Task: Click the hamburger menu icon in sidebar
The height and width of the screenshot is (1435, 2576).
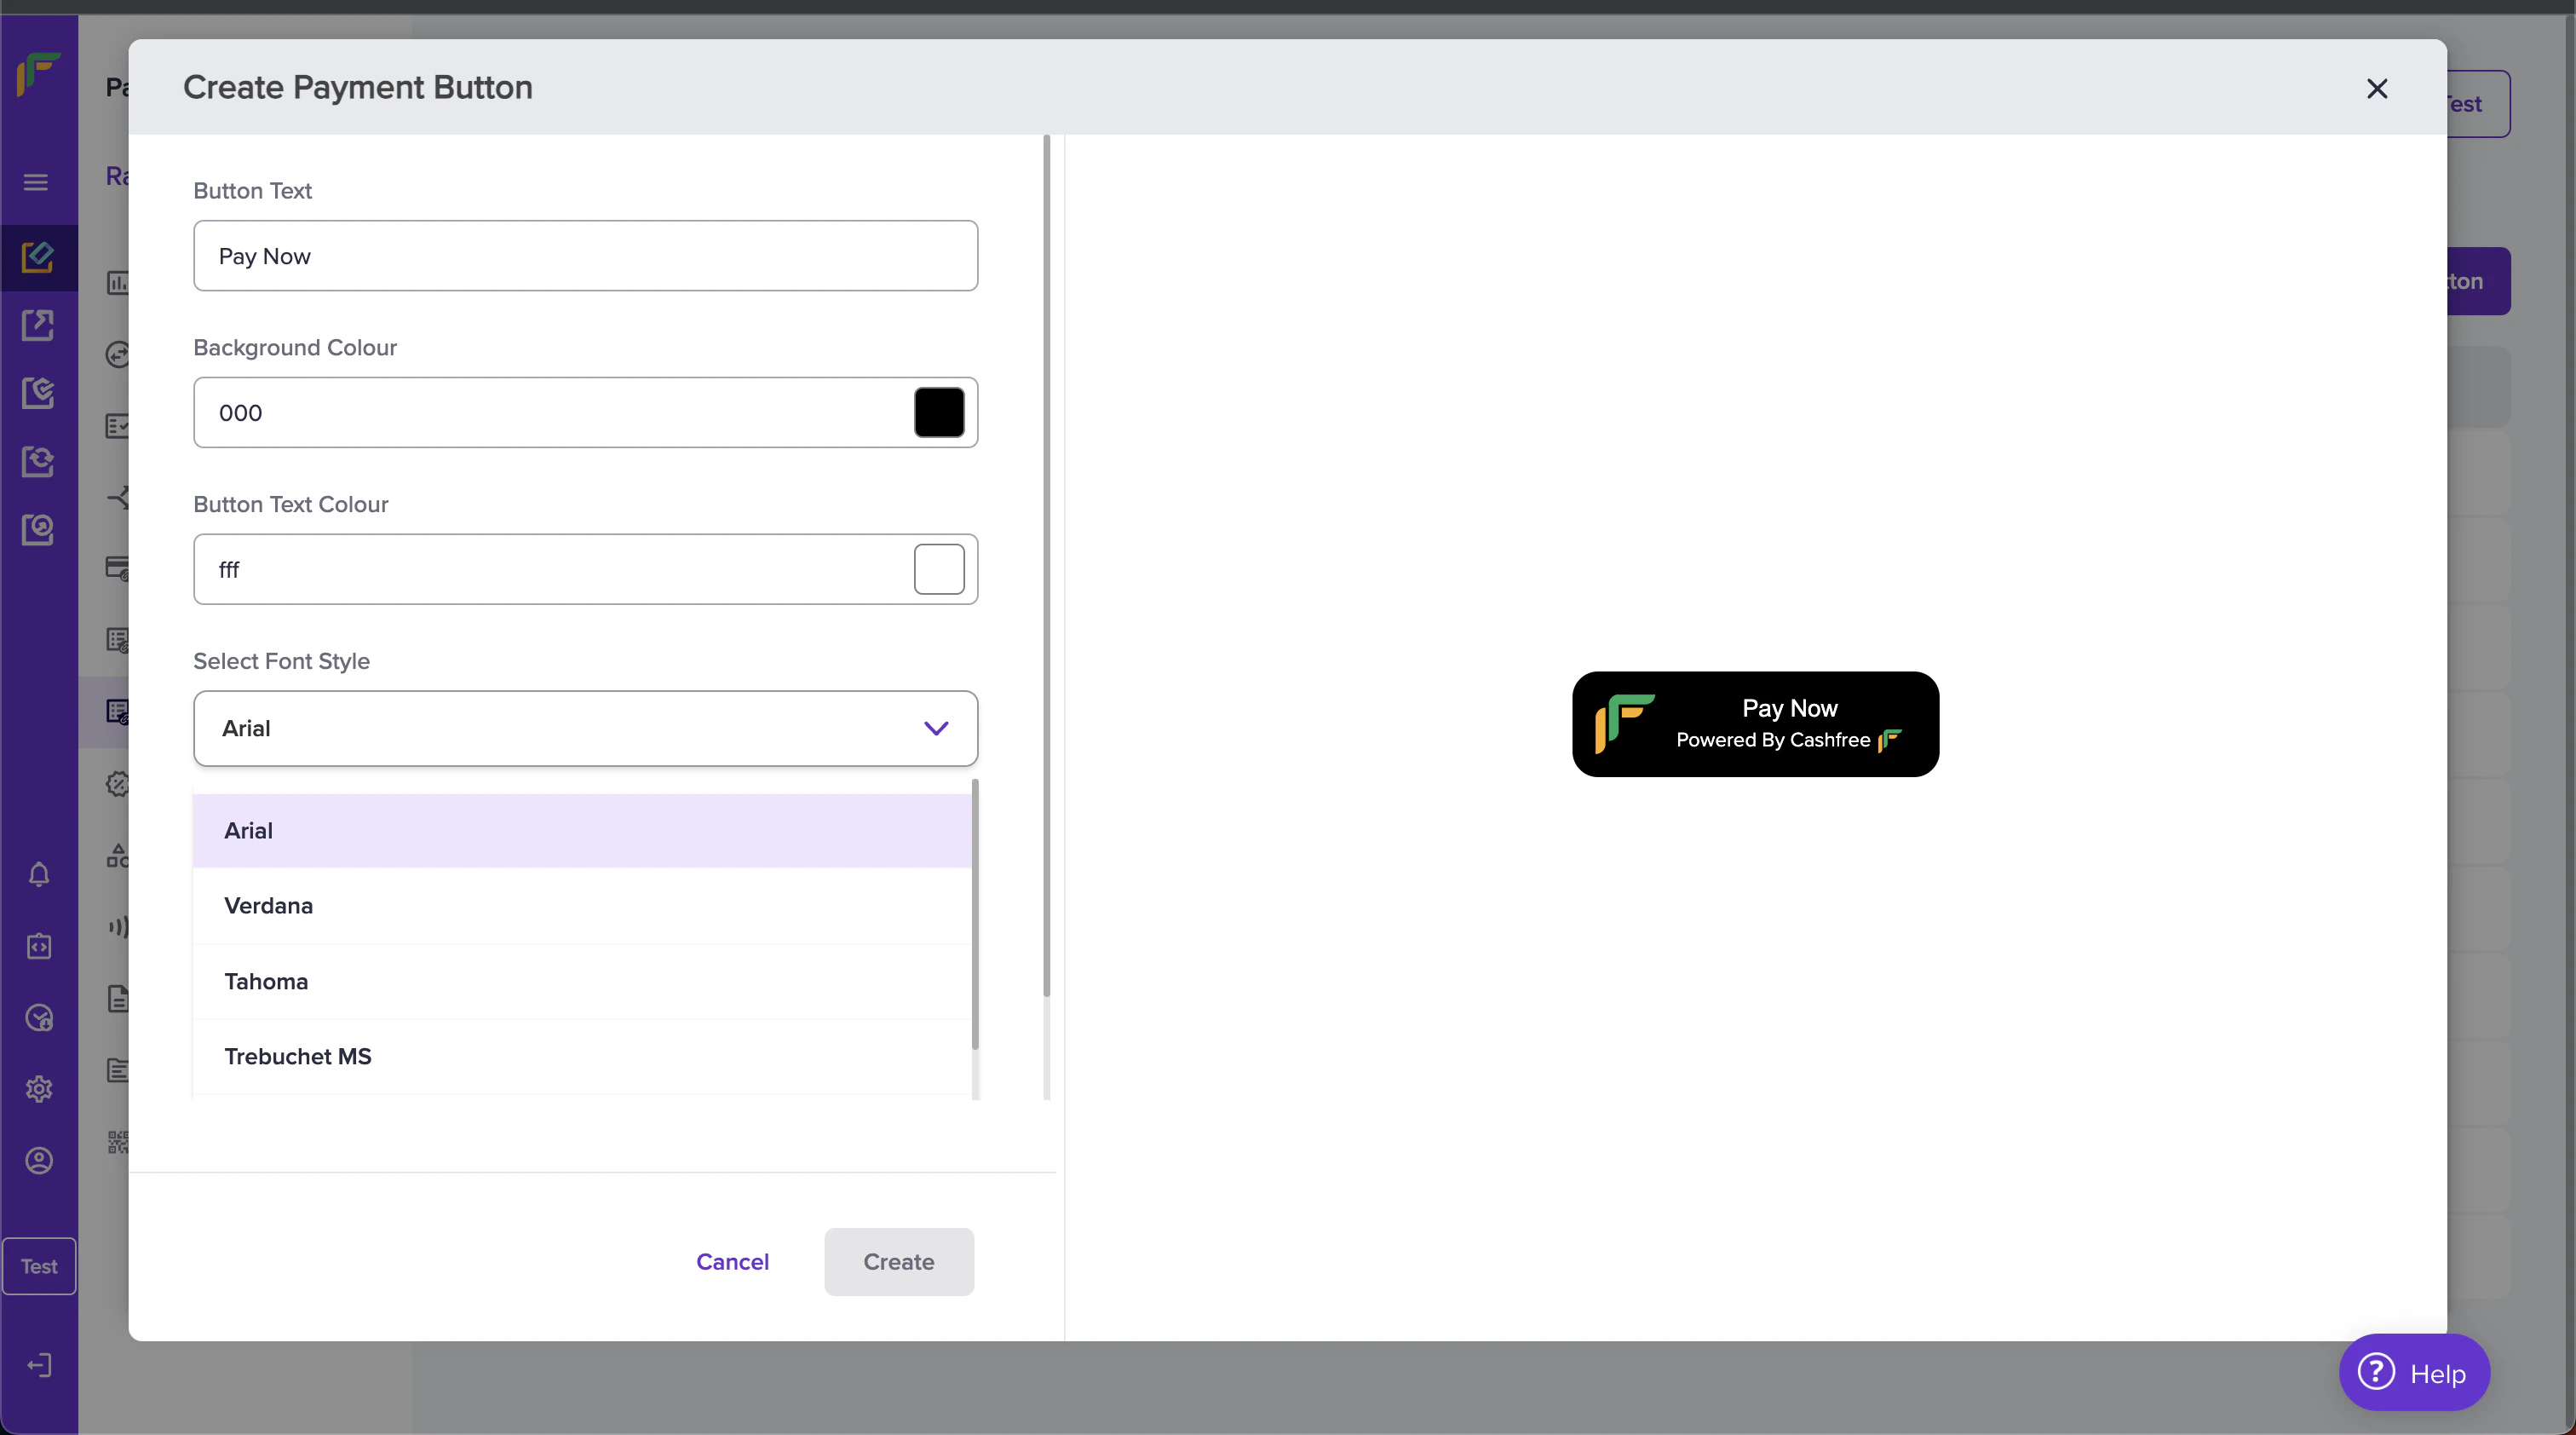Action: [36, 182]
